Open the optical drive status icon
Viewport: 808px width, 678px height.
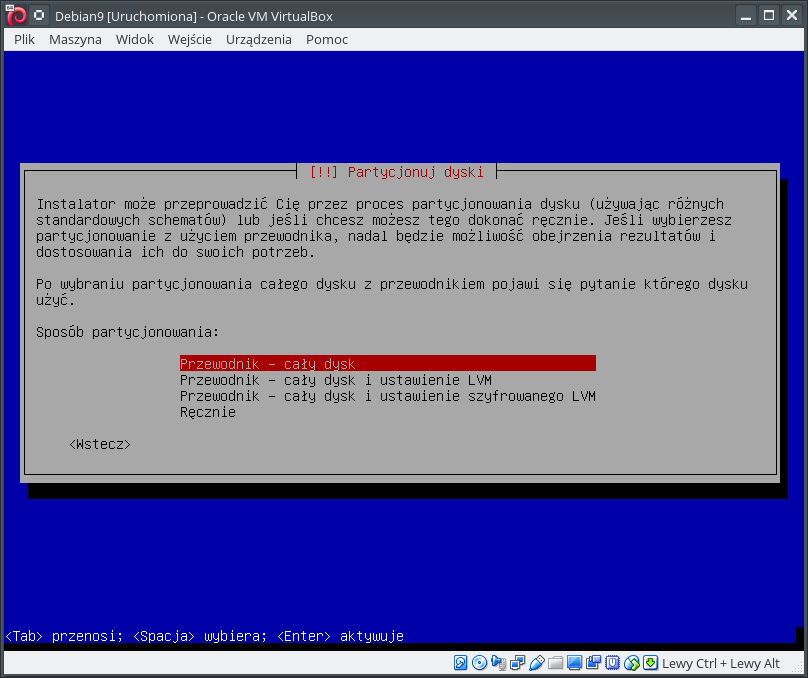click(x=480, y=663)
